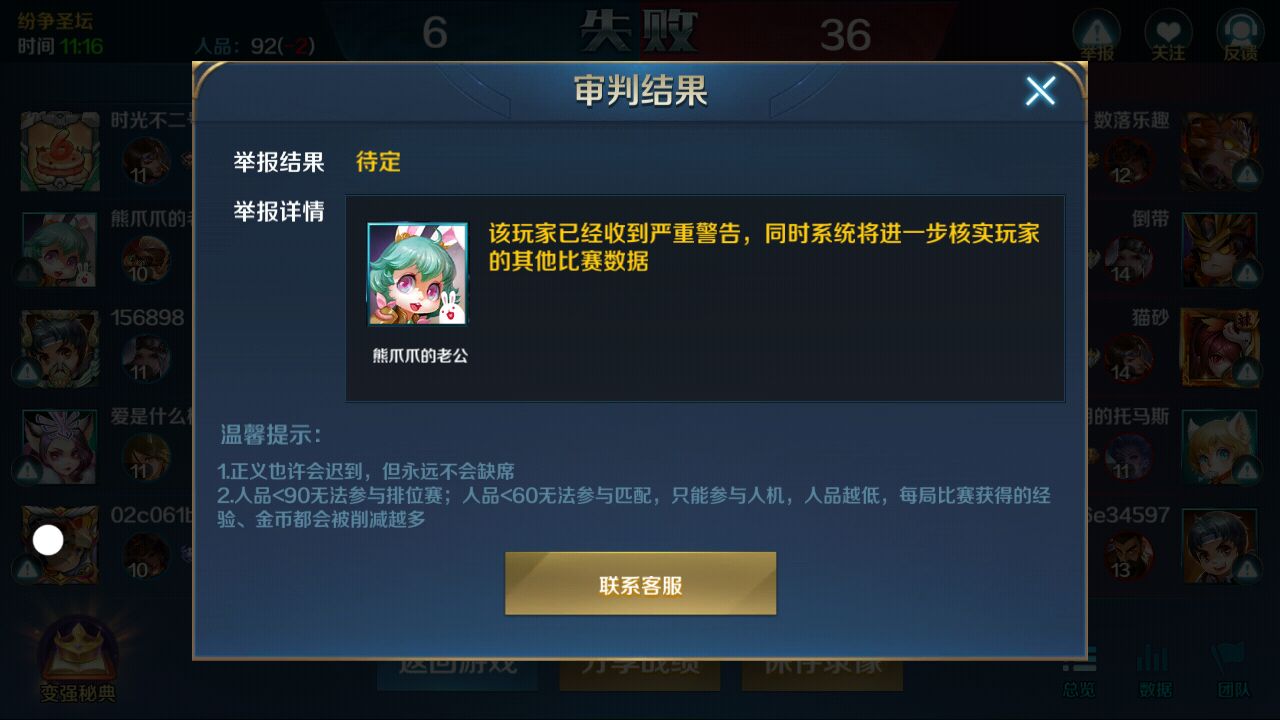
Task: Select the reported player avatar 熊爪爪的老公
Action: (417, 274)
